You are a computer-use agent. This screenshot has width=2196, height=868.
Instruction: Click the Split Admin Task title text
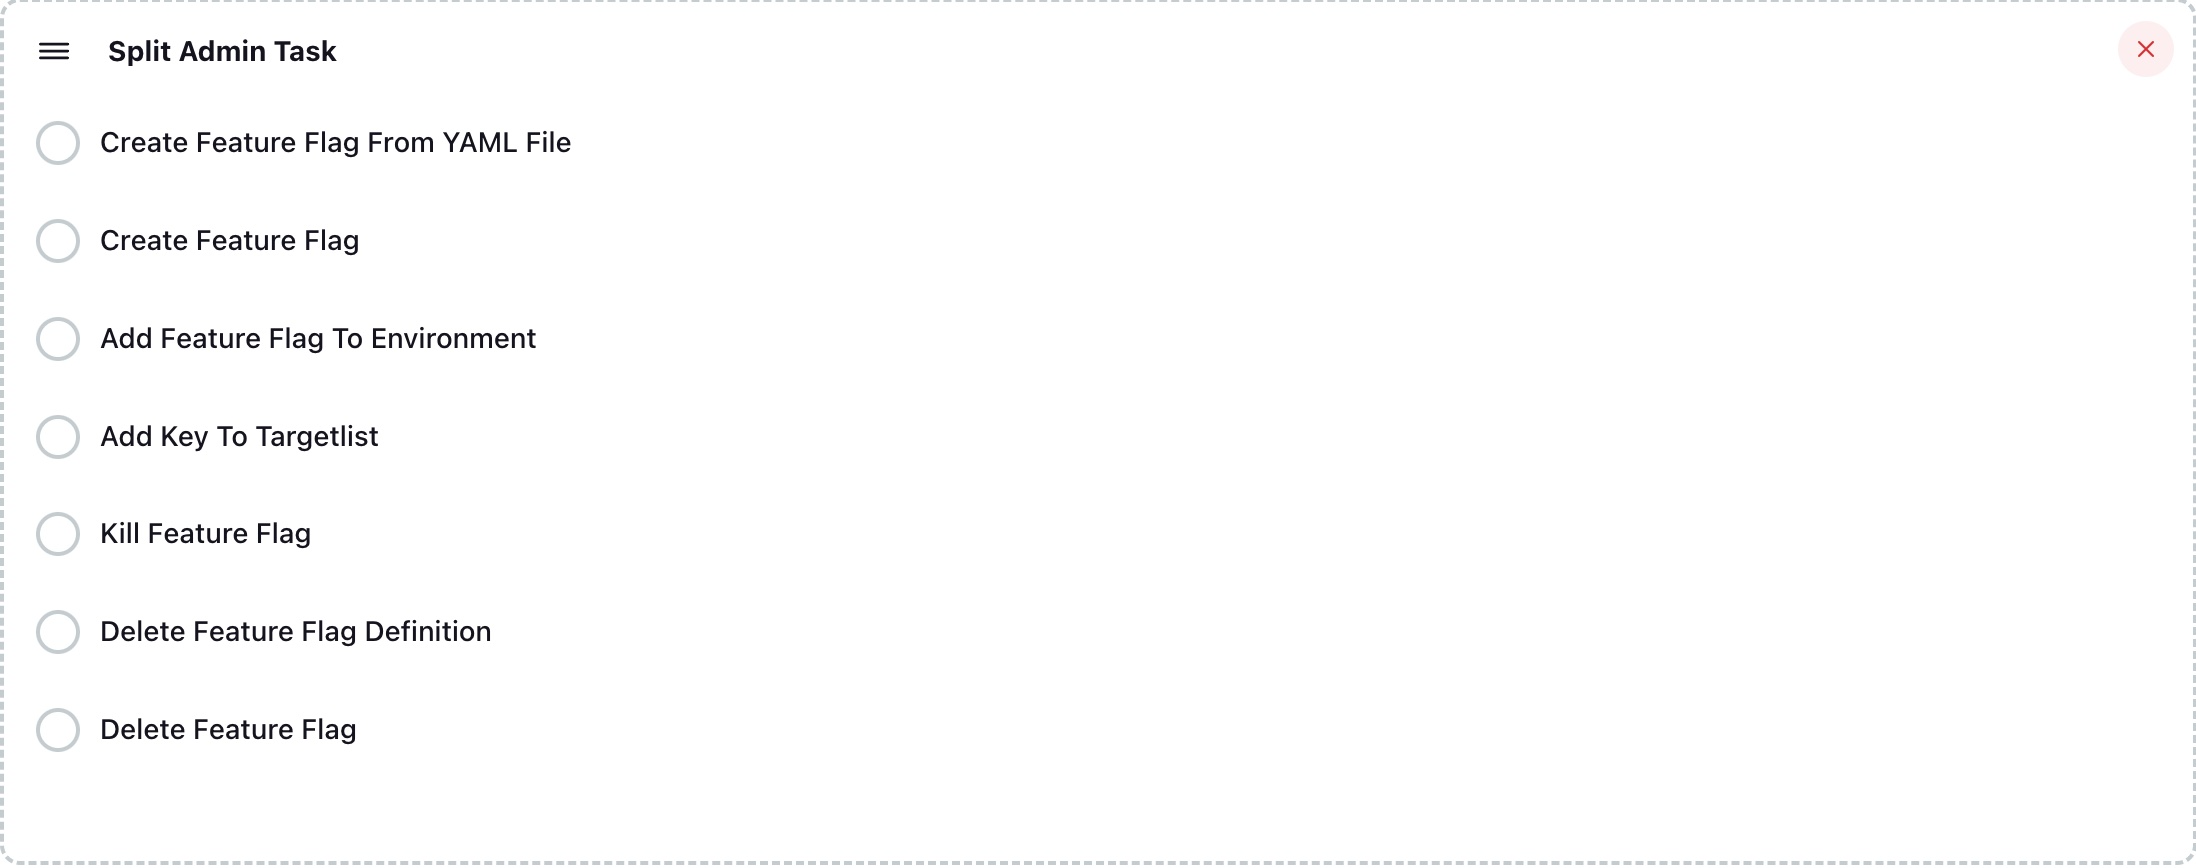coord(222,51)
